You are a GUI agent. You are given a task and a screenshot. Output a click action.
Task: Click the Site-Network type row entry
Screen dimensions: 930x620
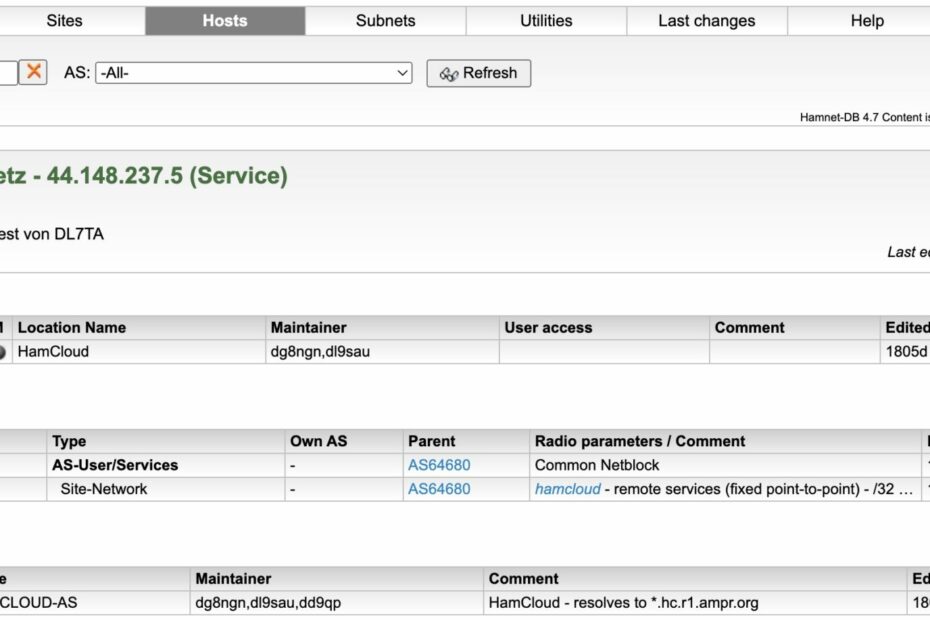[x=104, y=489]
